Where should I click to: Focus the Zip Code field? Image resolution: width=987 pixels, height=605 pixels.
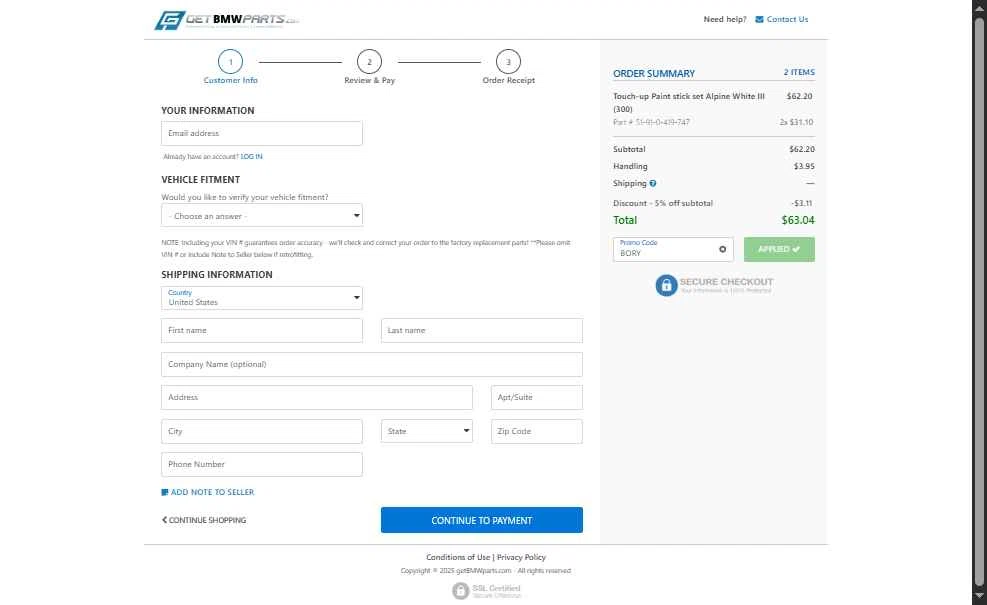pyautogui.click(x=536, y=431)
